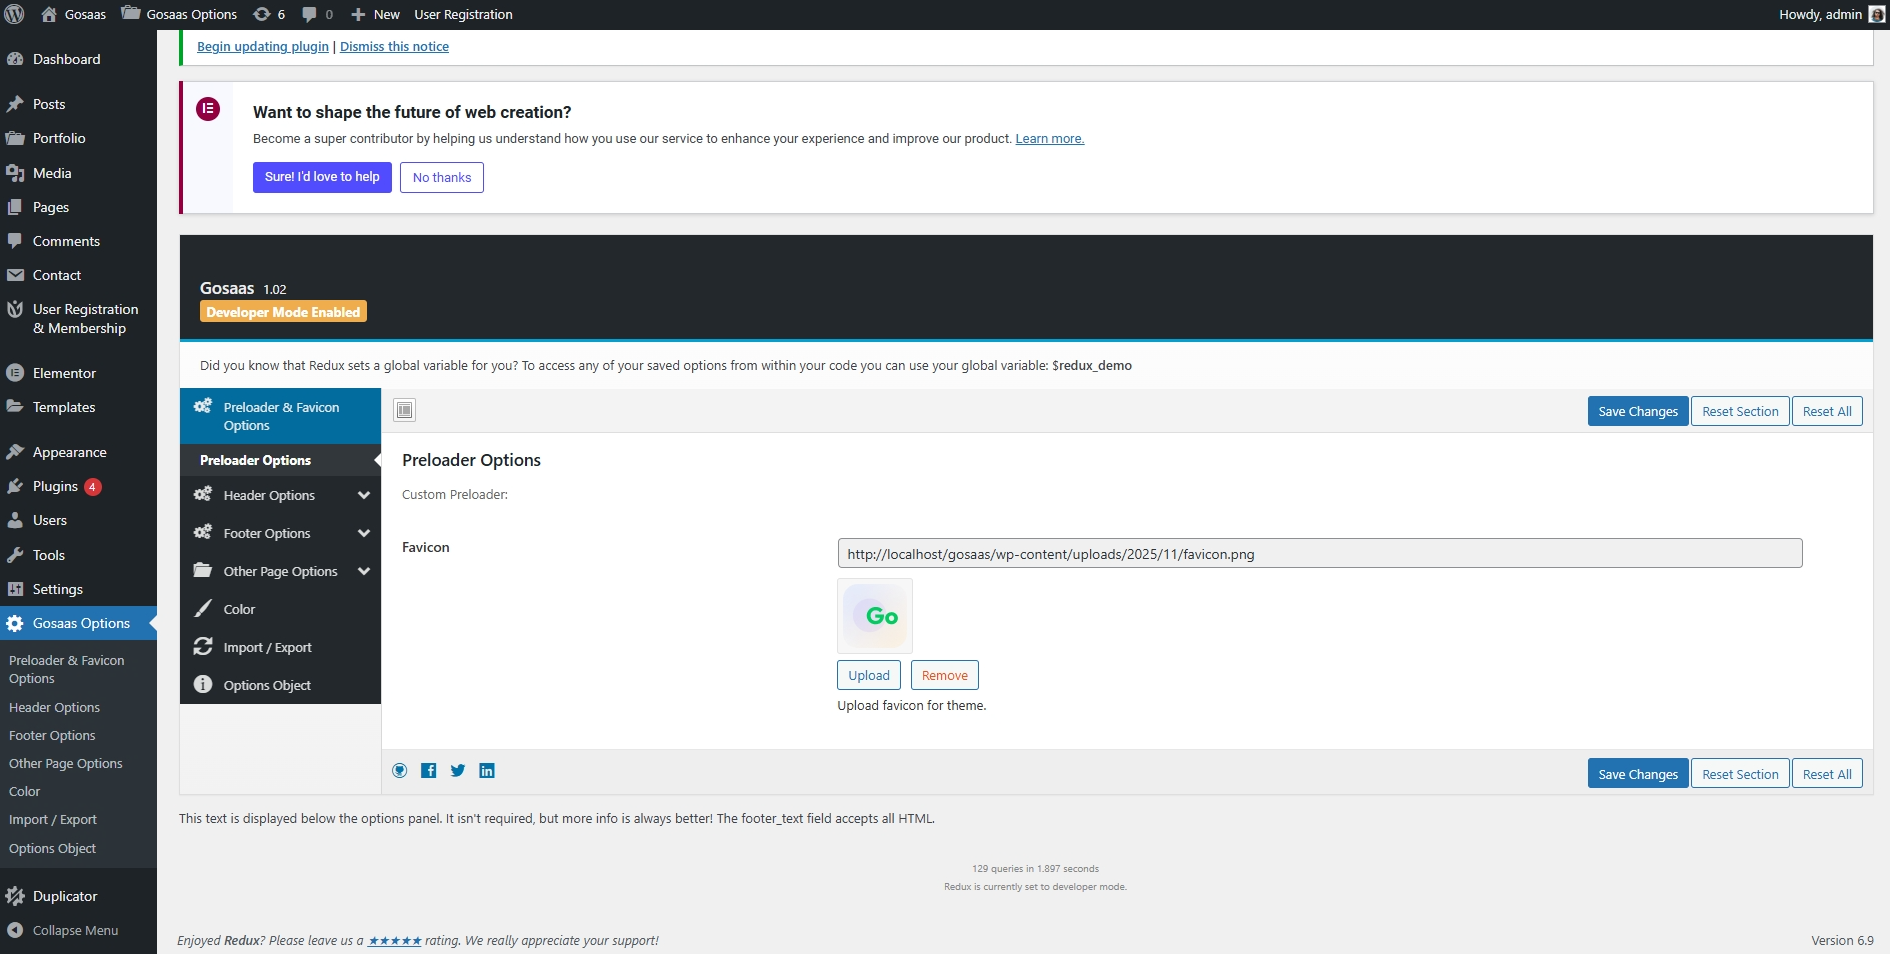This screenshot has width=1890, height=958.
Task: Expand the Footer Options chevron
Action: (x=364, y=533)
